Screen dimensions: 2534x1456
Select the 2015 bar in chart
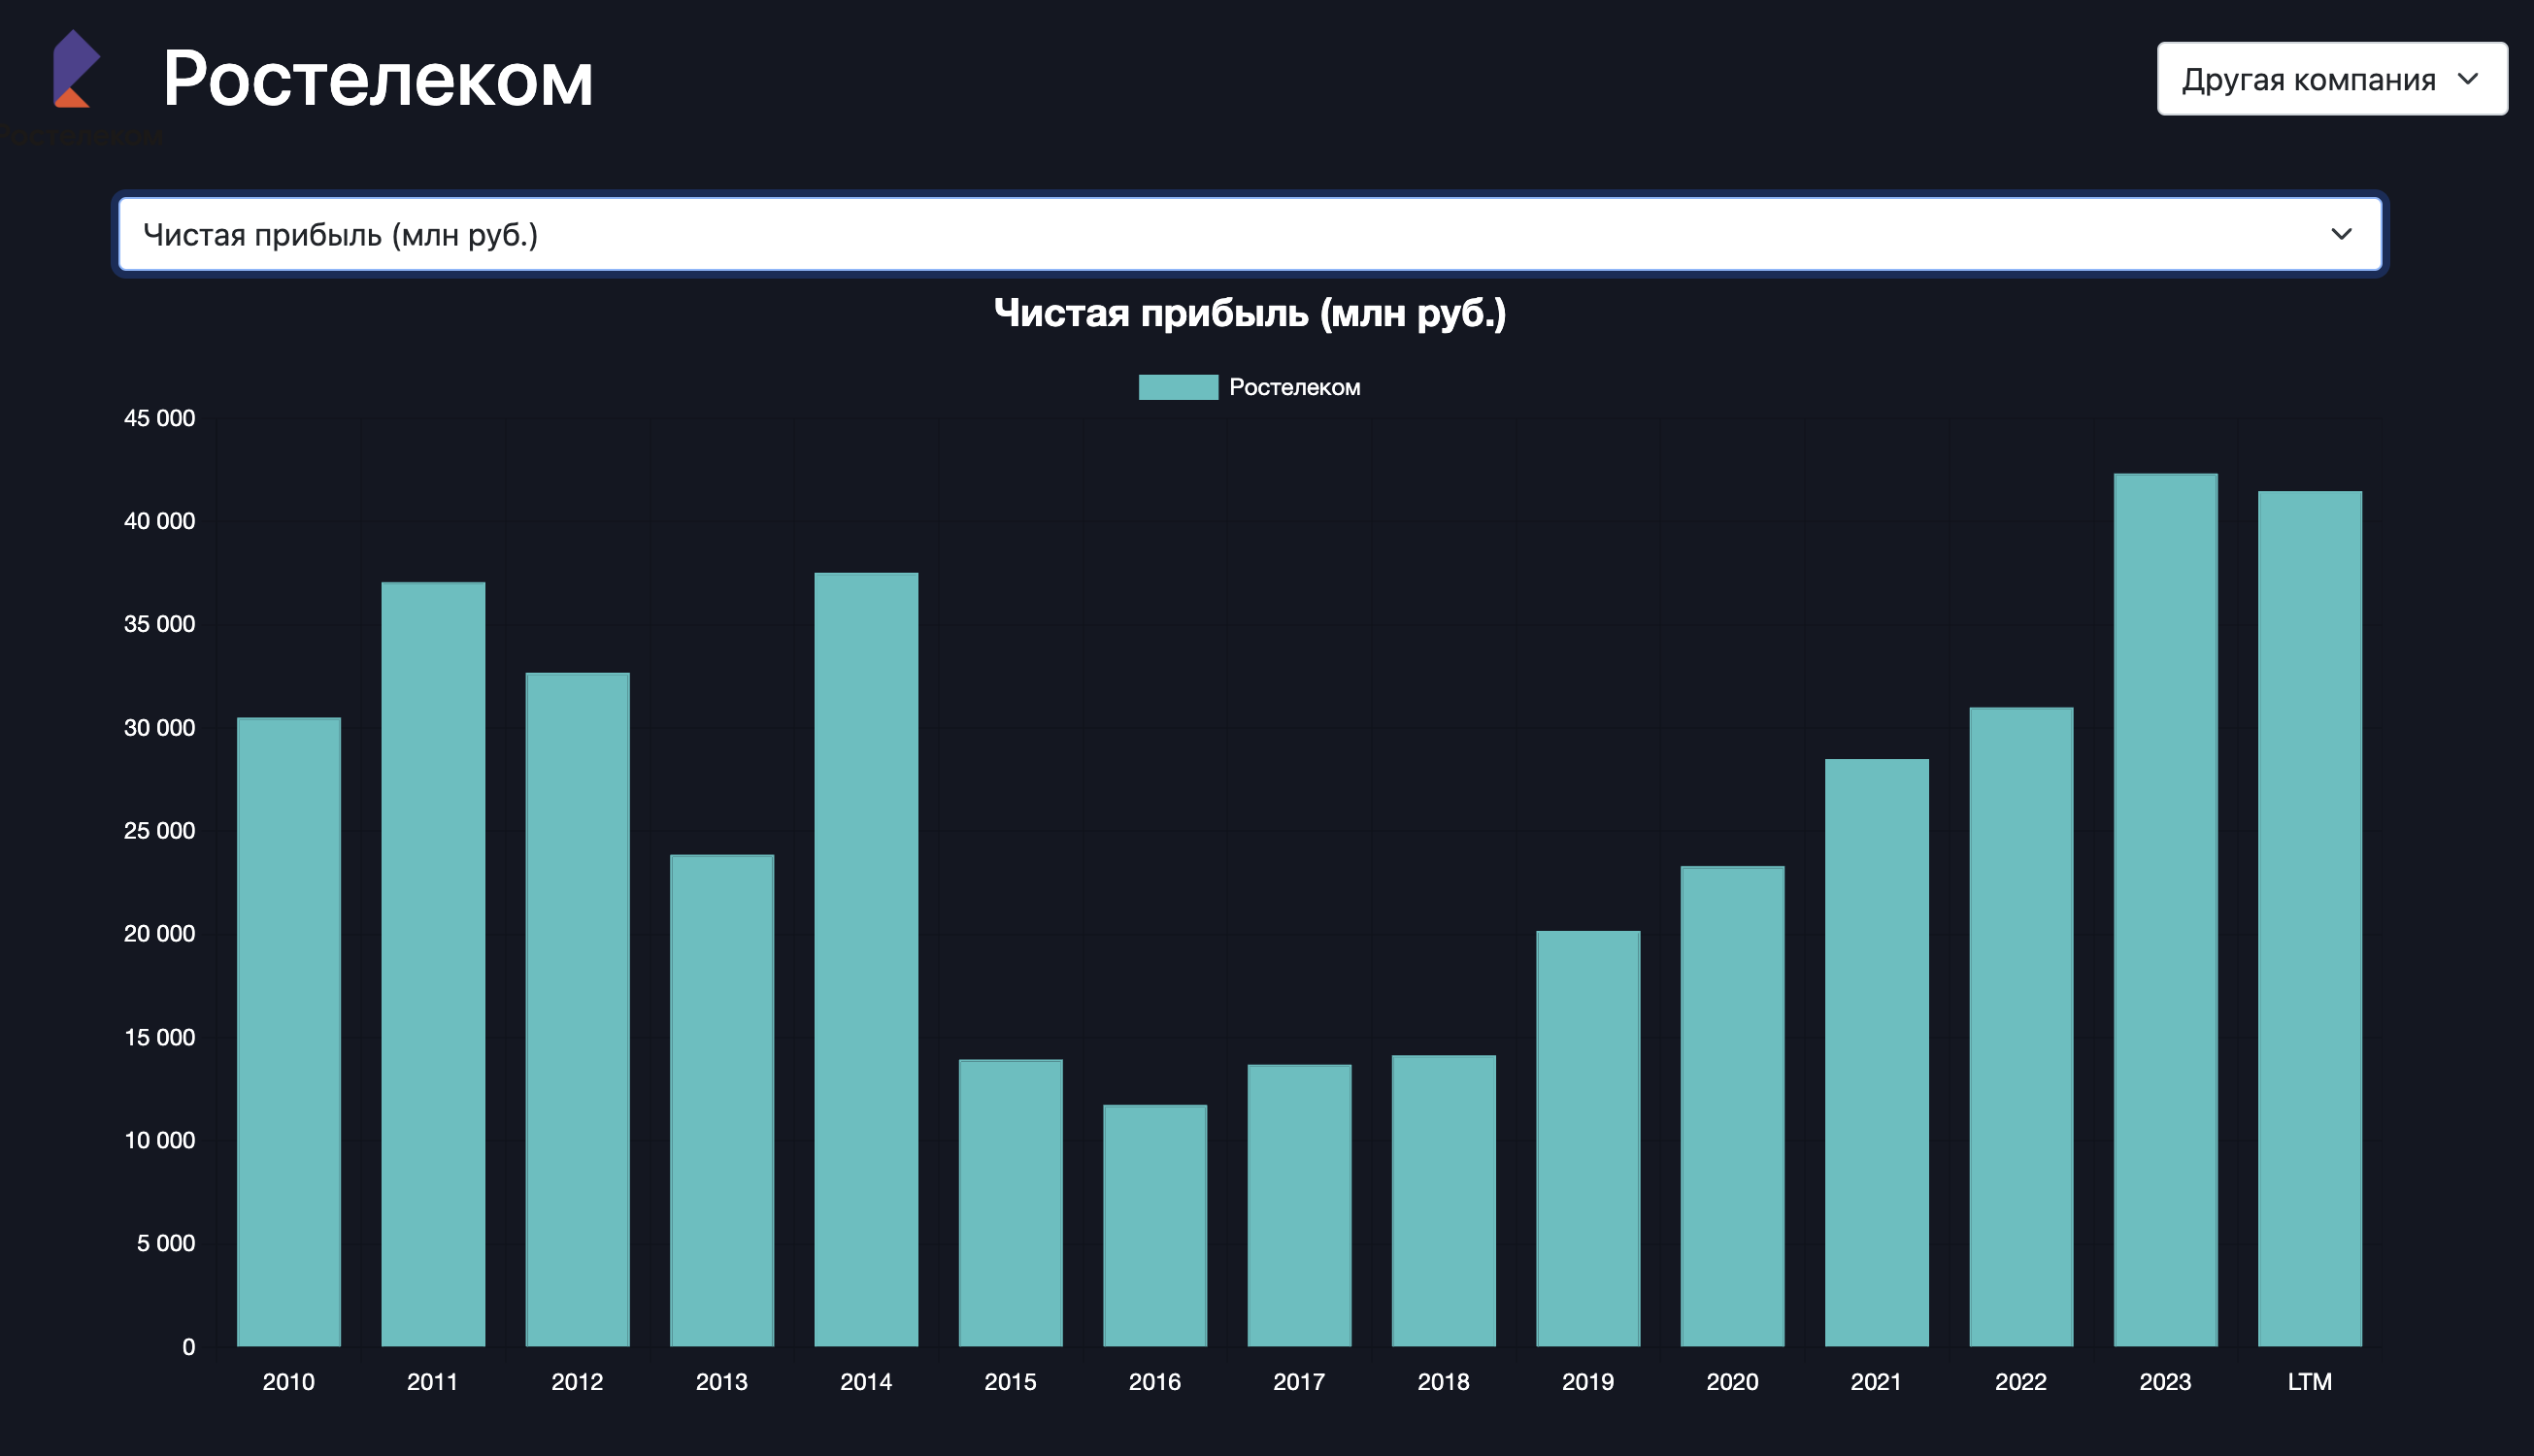click(1011, 1202)
